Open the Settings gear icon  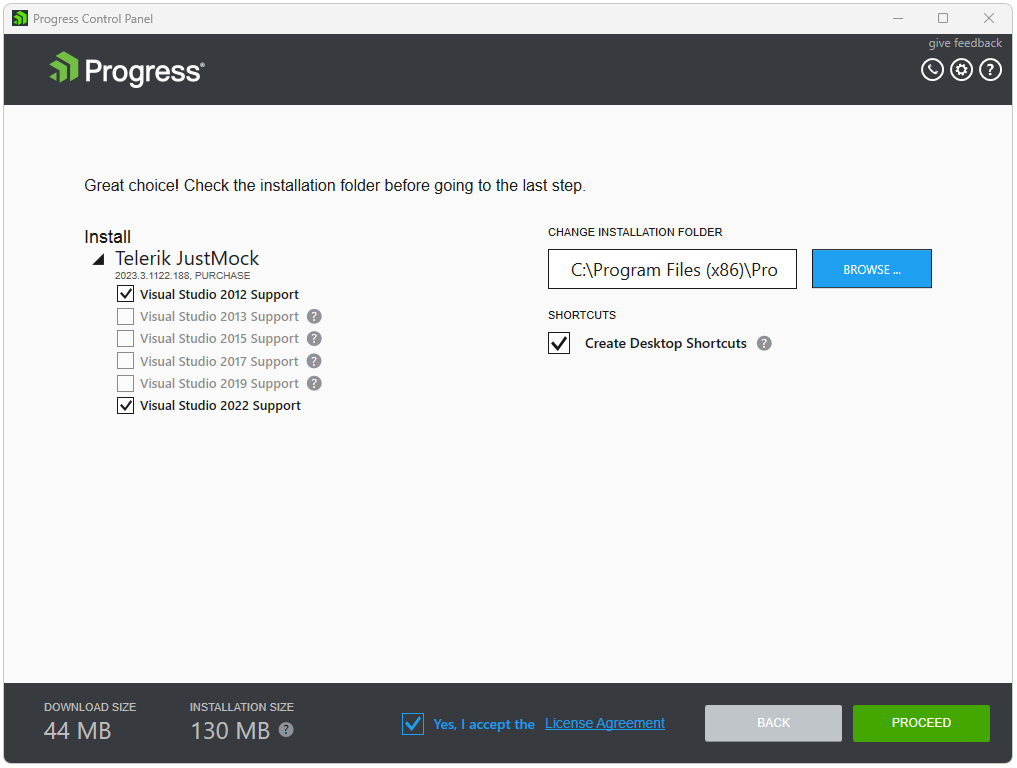pyautogui.click(x=961, y=69)
